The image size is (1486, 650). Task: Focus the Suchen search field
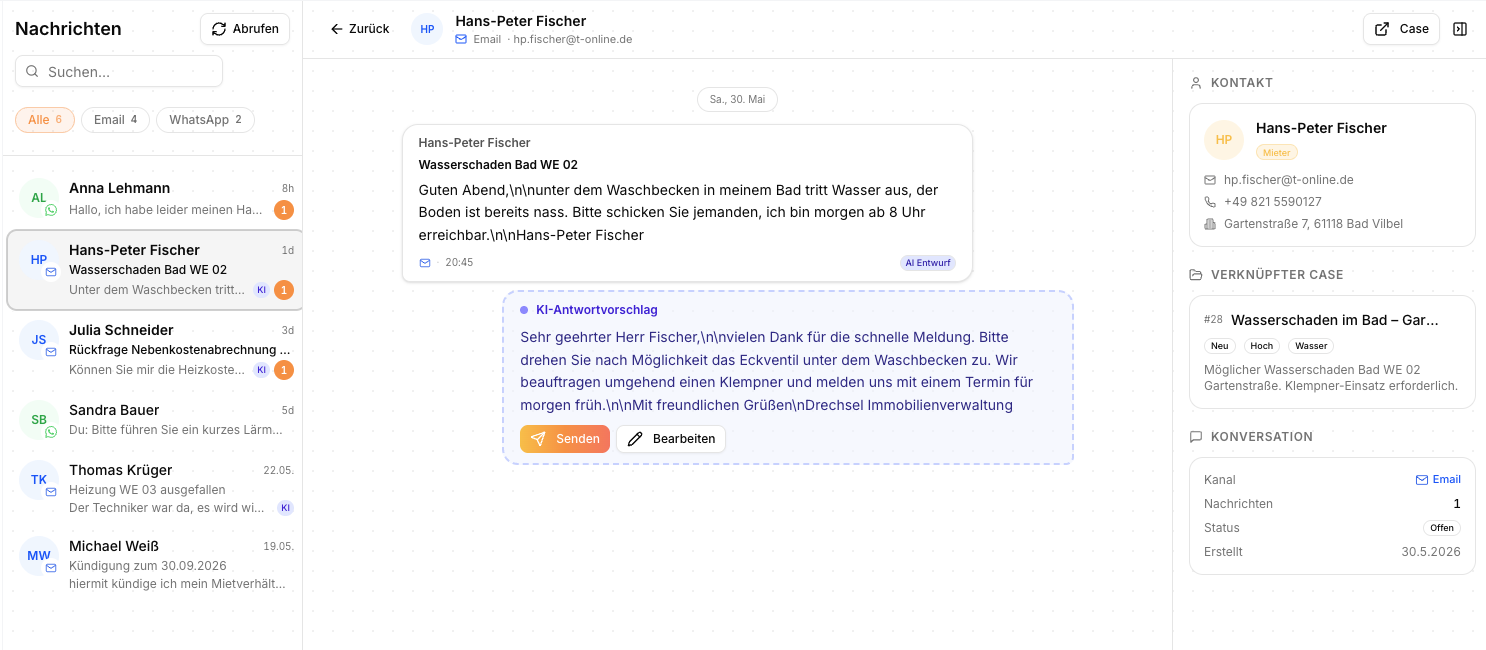coord(119,71)
